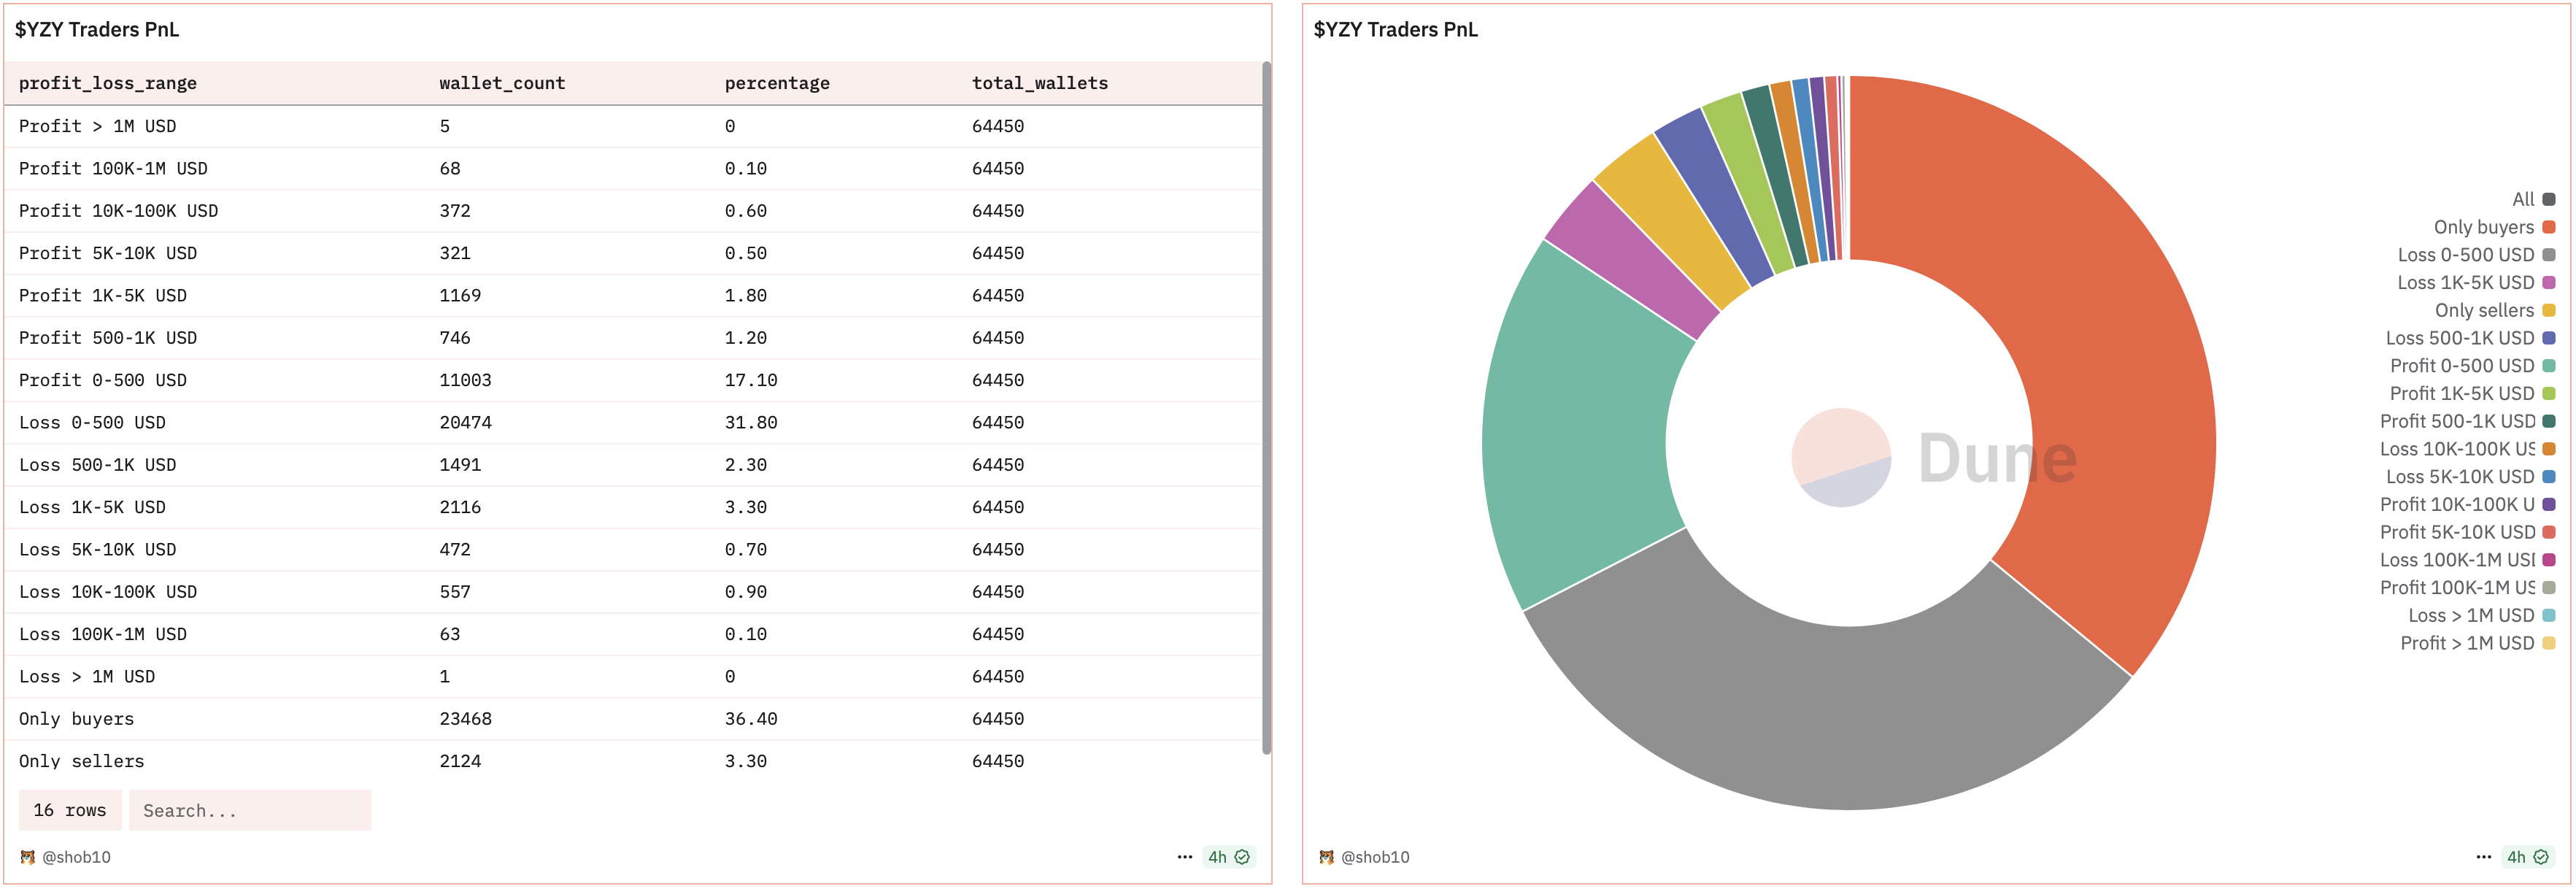Click the @shob10 avatar under the chart
Screen dimensions: 2576x889
coord(1326,857)
